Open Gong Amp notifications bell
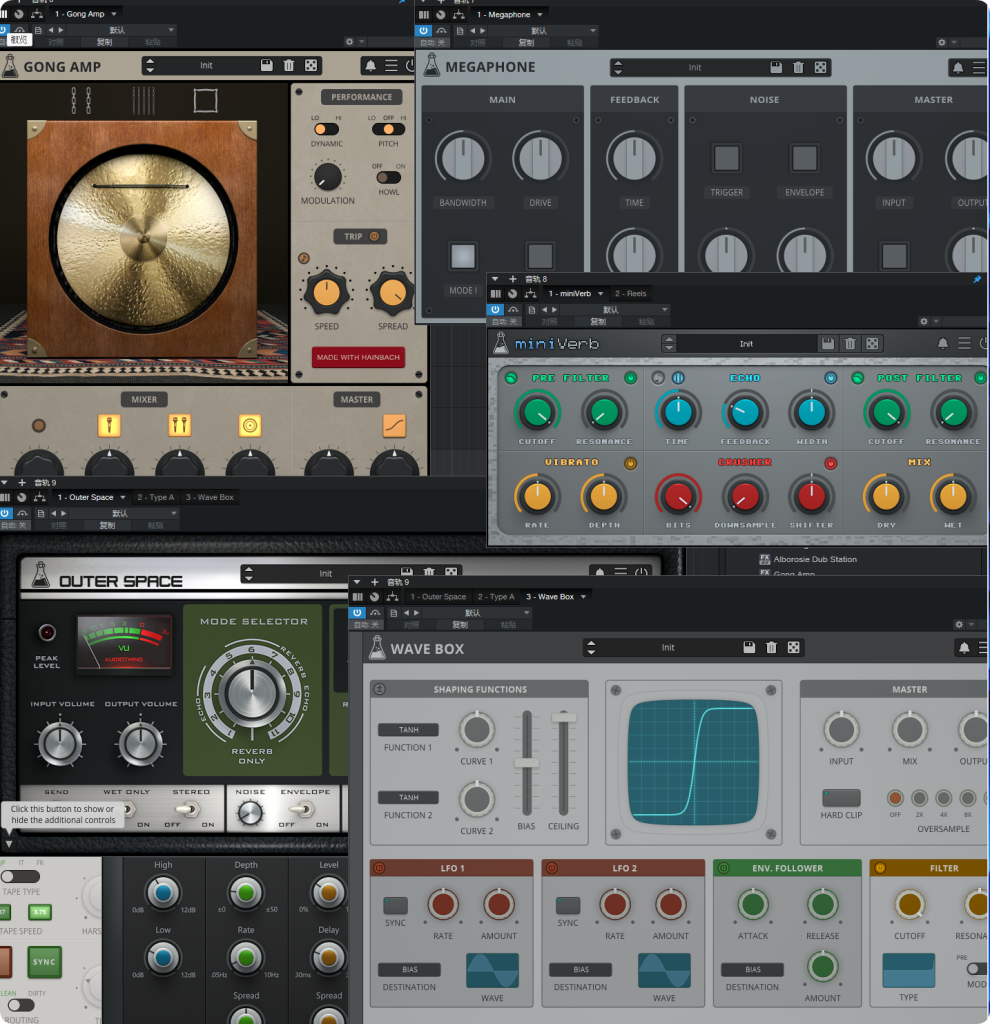The height and width of the screenshot is (1024, 990). click(x=370, y=65)
